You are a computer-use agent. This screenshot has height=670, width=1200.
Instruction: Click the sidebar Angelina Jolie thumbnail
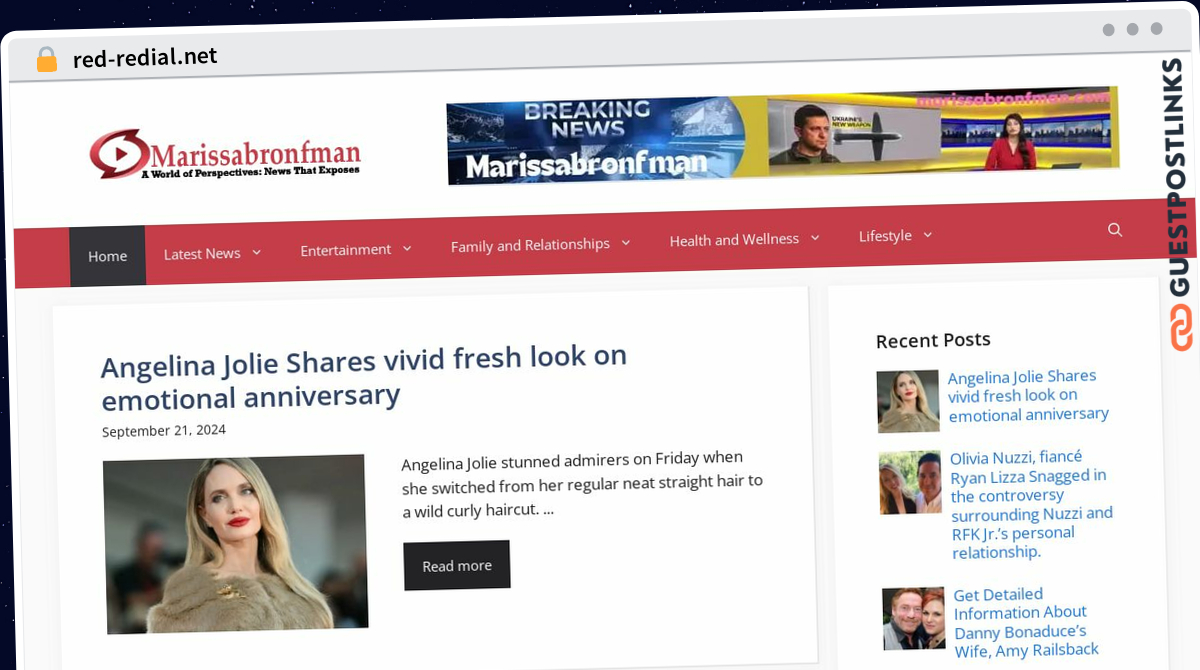pyautogui.click(x=908, y=401)
